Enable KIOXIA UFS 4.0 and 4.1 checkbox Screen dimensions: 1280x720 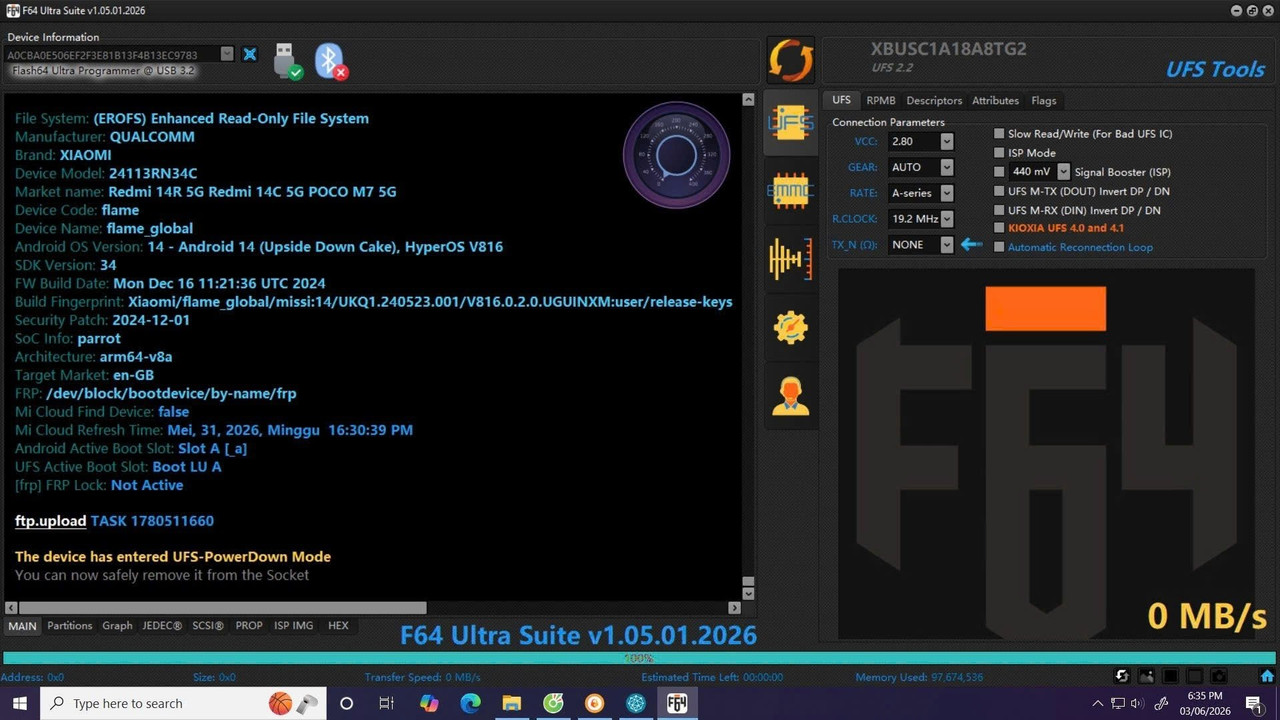(x=999, y=228)
